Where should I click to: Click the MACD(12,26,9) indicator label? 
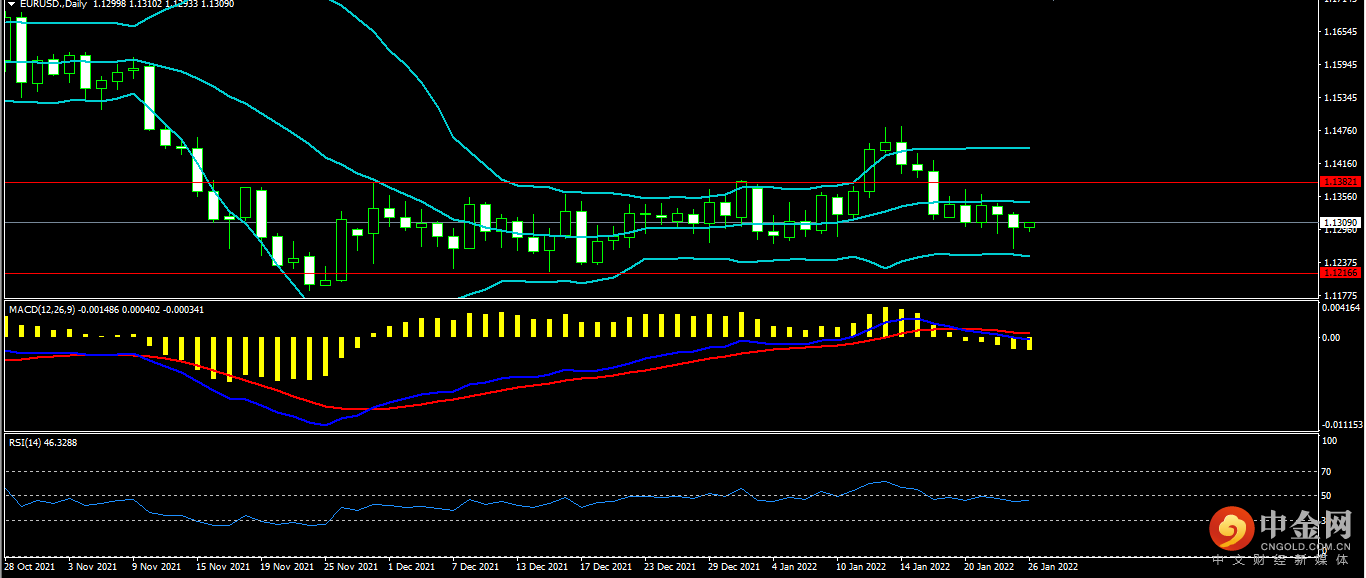(42, 310)
